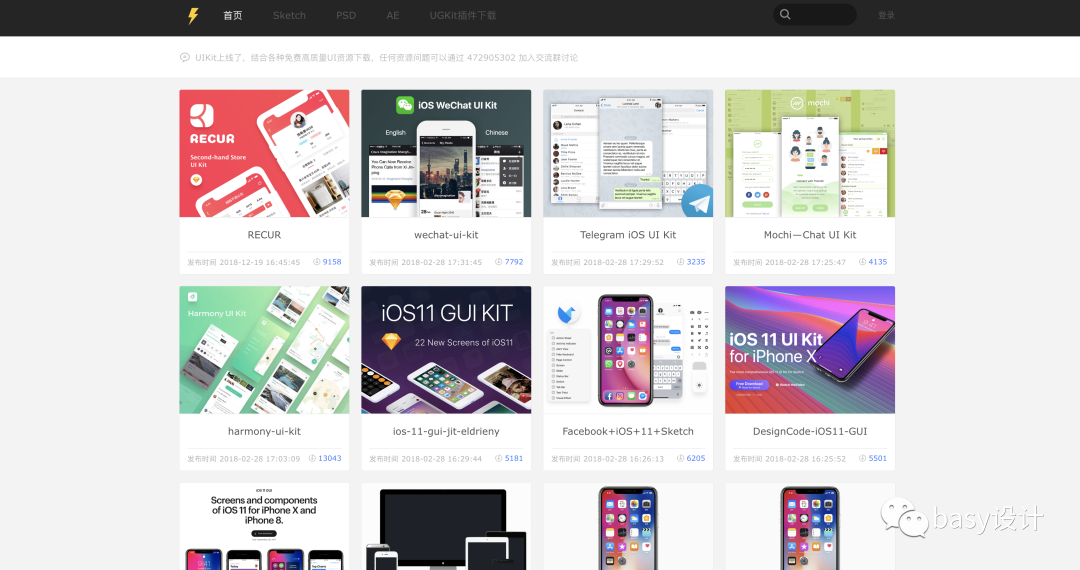Open the wechat-ui-kit title link
The width and height of the screenshot is (1080, 570).
pos(446,235)
